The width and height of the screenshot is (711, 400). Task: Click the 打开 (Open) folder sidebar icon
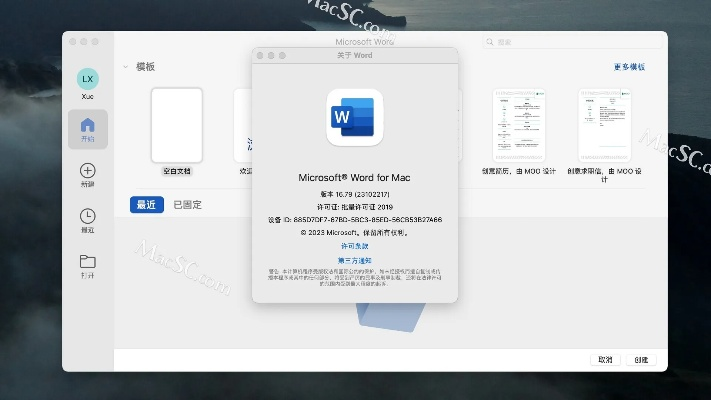point(87,262)
